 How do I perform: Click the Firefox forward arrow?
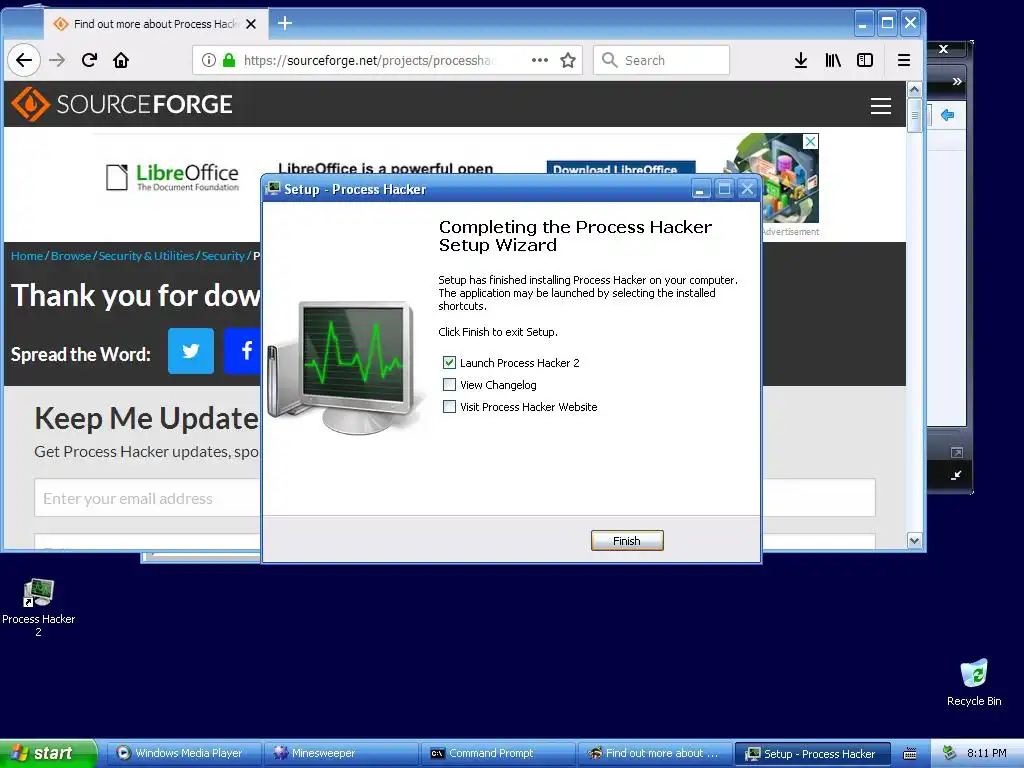(x=57, y=60)
